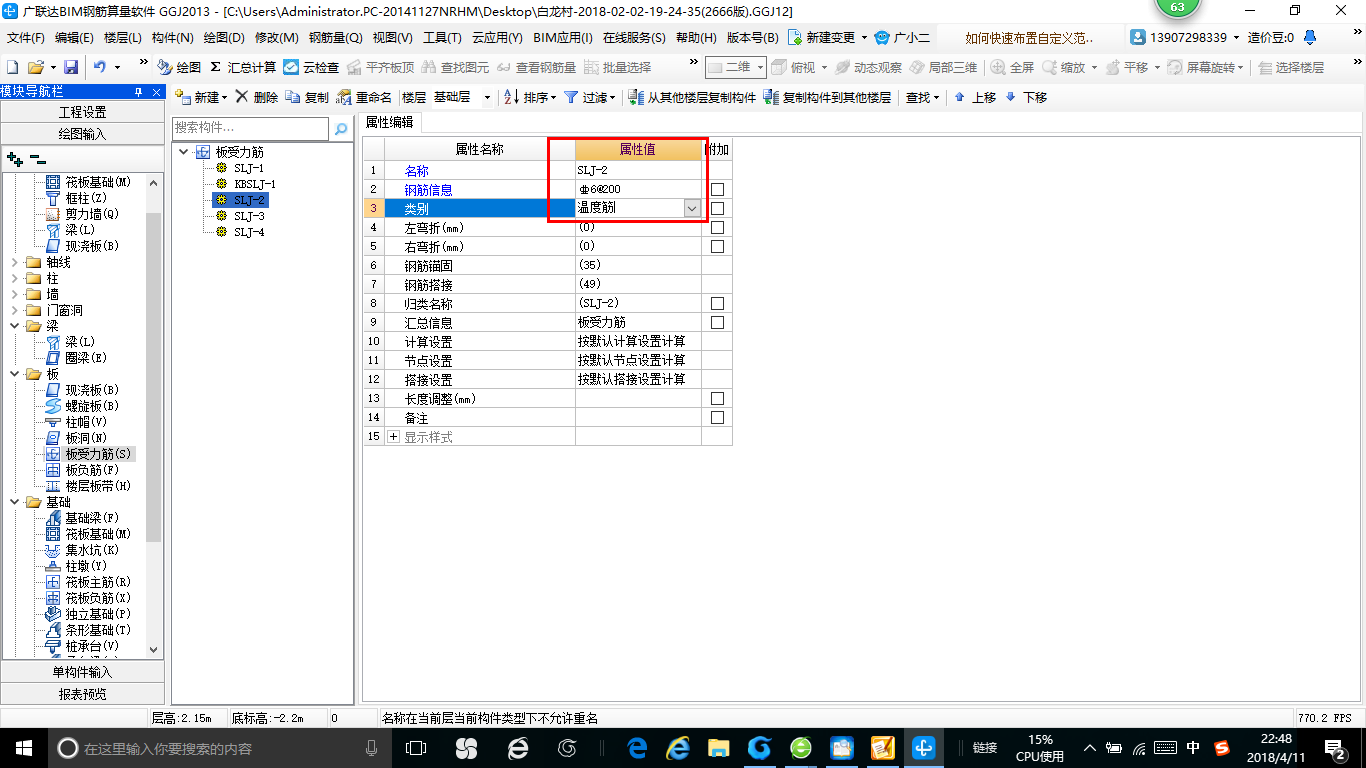Screen dimensions: 1366x768
Task: Open the 文件(F) menu
Action: [25, 38]
